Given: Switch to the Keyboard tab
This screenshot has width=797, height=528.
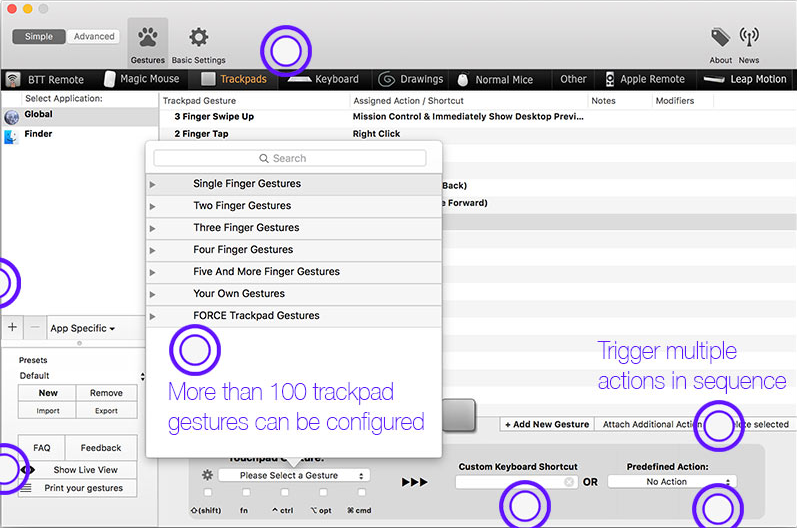Looking at the screenshot, I should 324,79.
